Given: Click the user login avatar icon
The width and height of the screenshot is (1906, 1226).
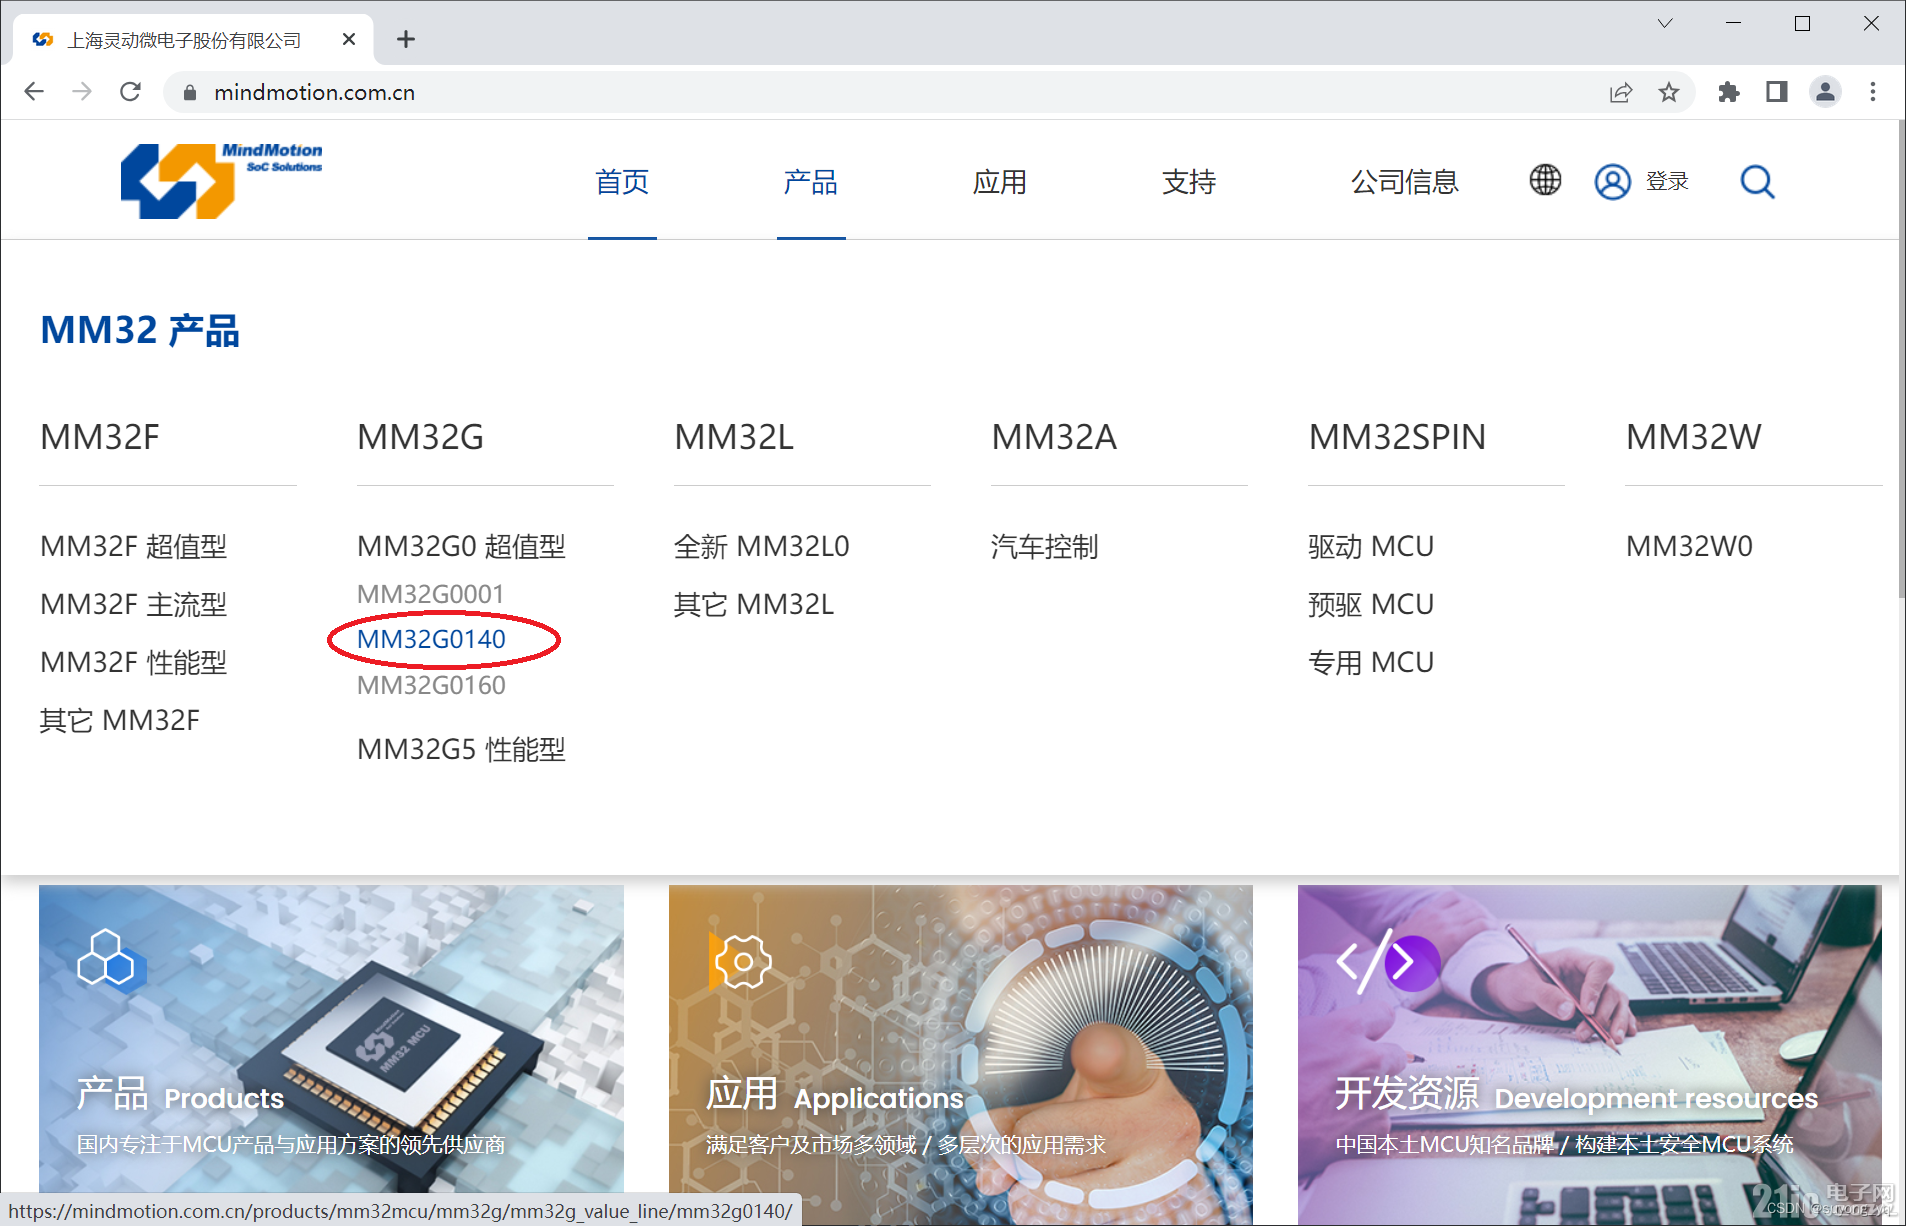Looking at the screenshot, I should (1612, 182).
